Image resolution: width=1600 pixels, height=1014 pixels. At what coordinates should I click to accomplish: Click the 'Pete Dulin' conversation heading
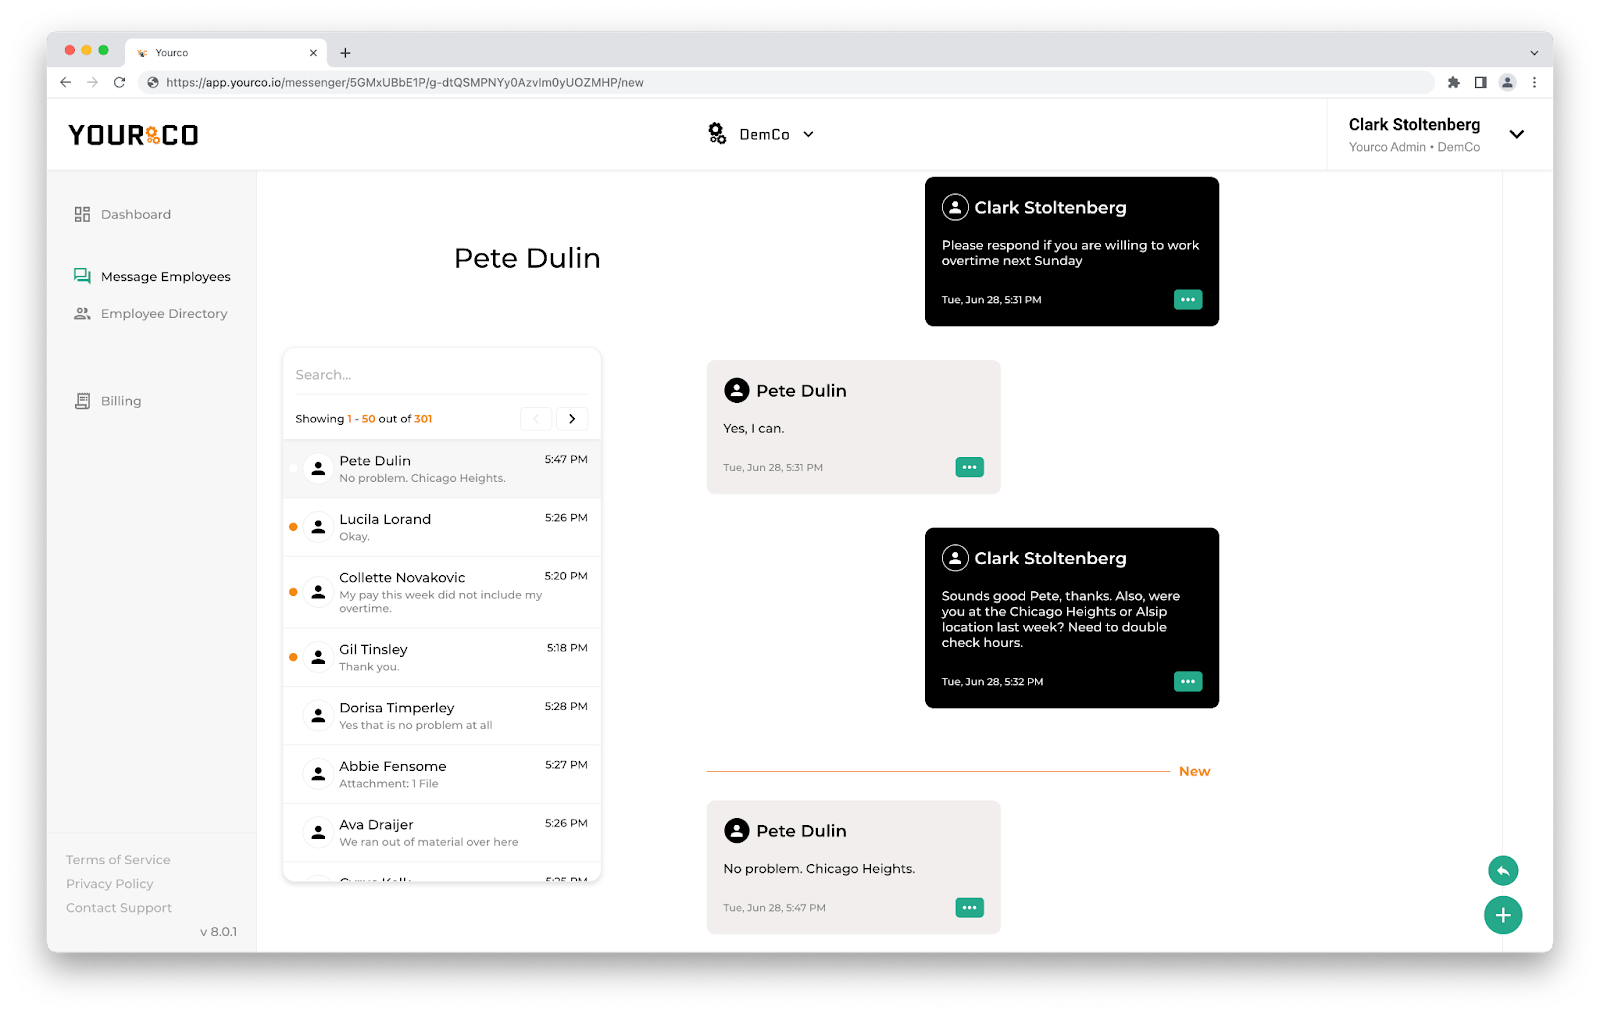[527, 258]
